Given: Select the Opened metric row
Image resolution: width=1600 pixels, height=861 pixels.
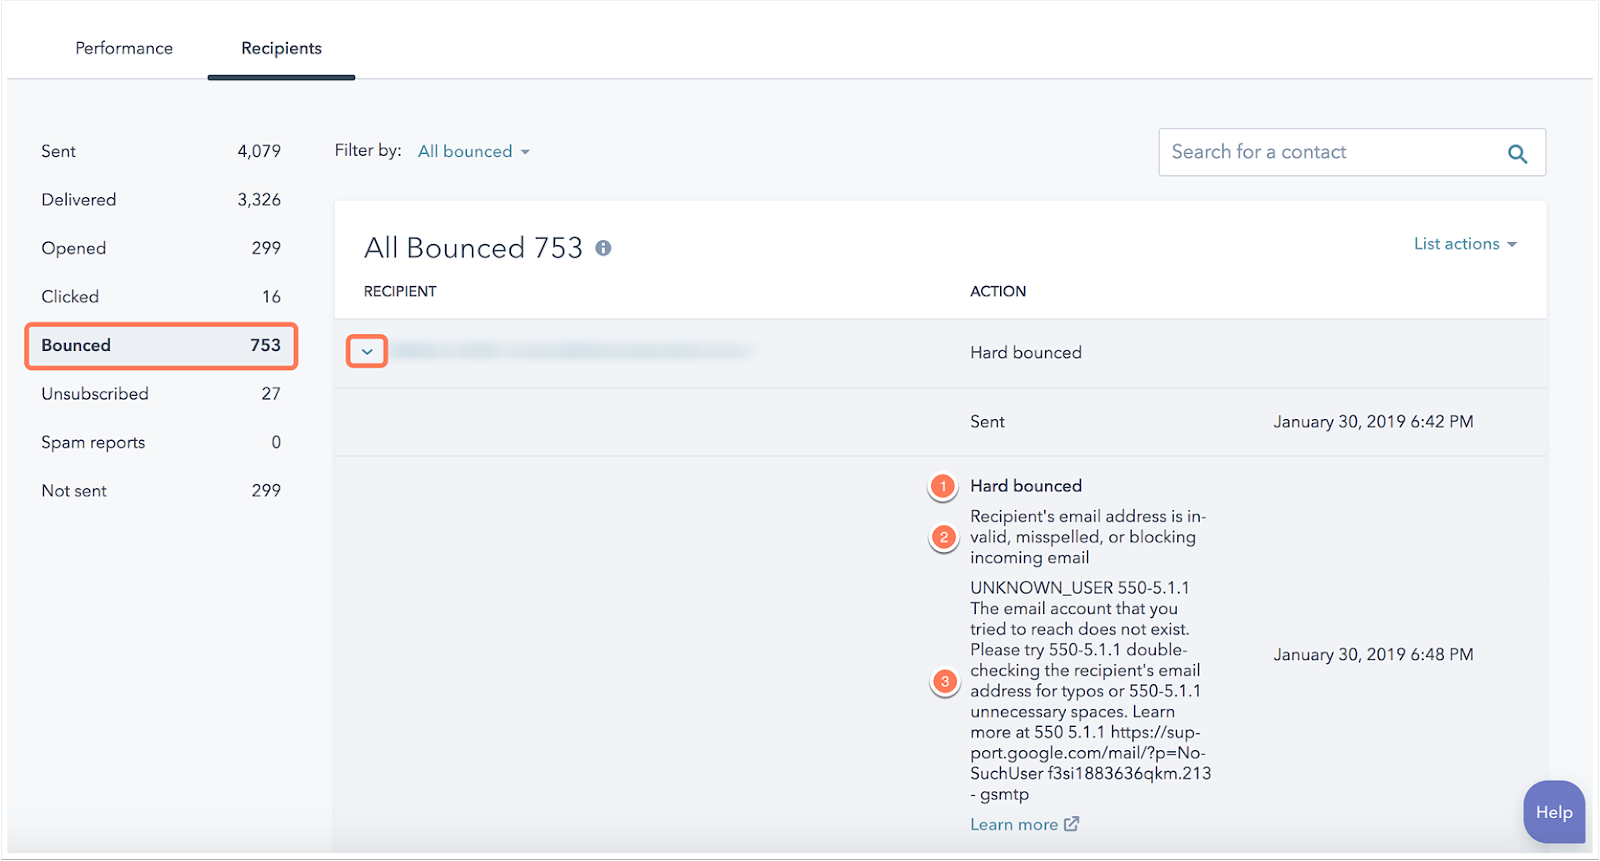Looking at the screenshot, I should [160, 248].
